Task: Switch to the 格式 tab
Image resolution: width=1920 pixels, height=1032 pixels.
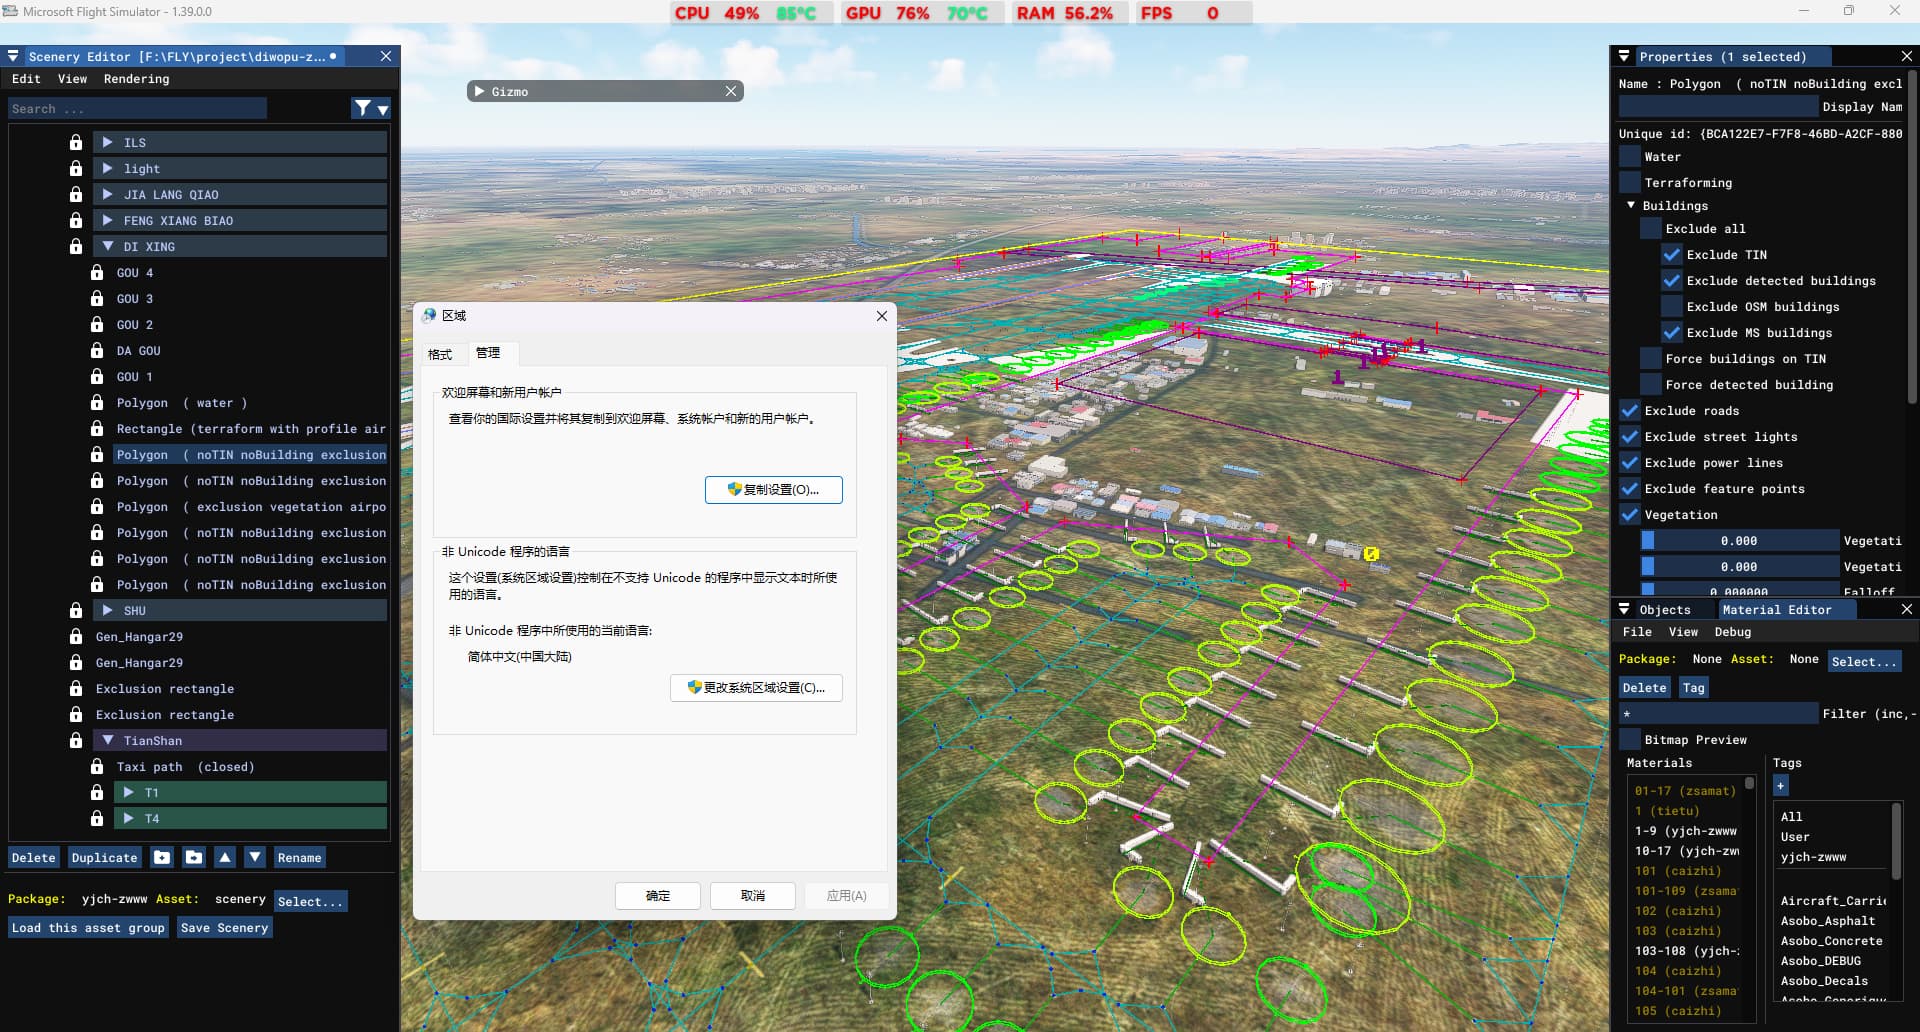Action: pyautogui.click(x=440, y=354)
